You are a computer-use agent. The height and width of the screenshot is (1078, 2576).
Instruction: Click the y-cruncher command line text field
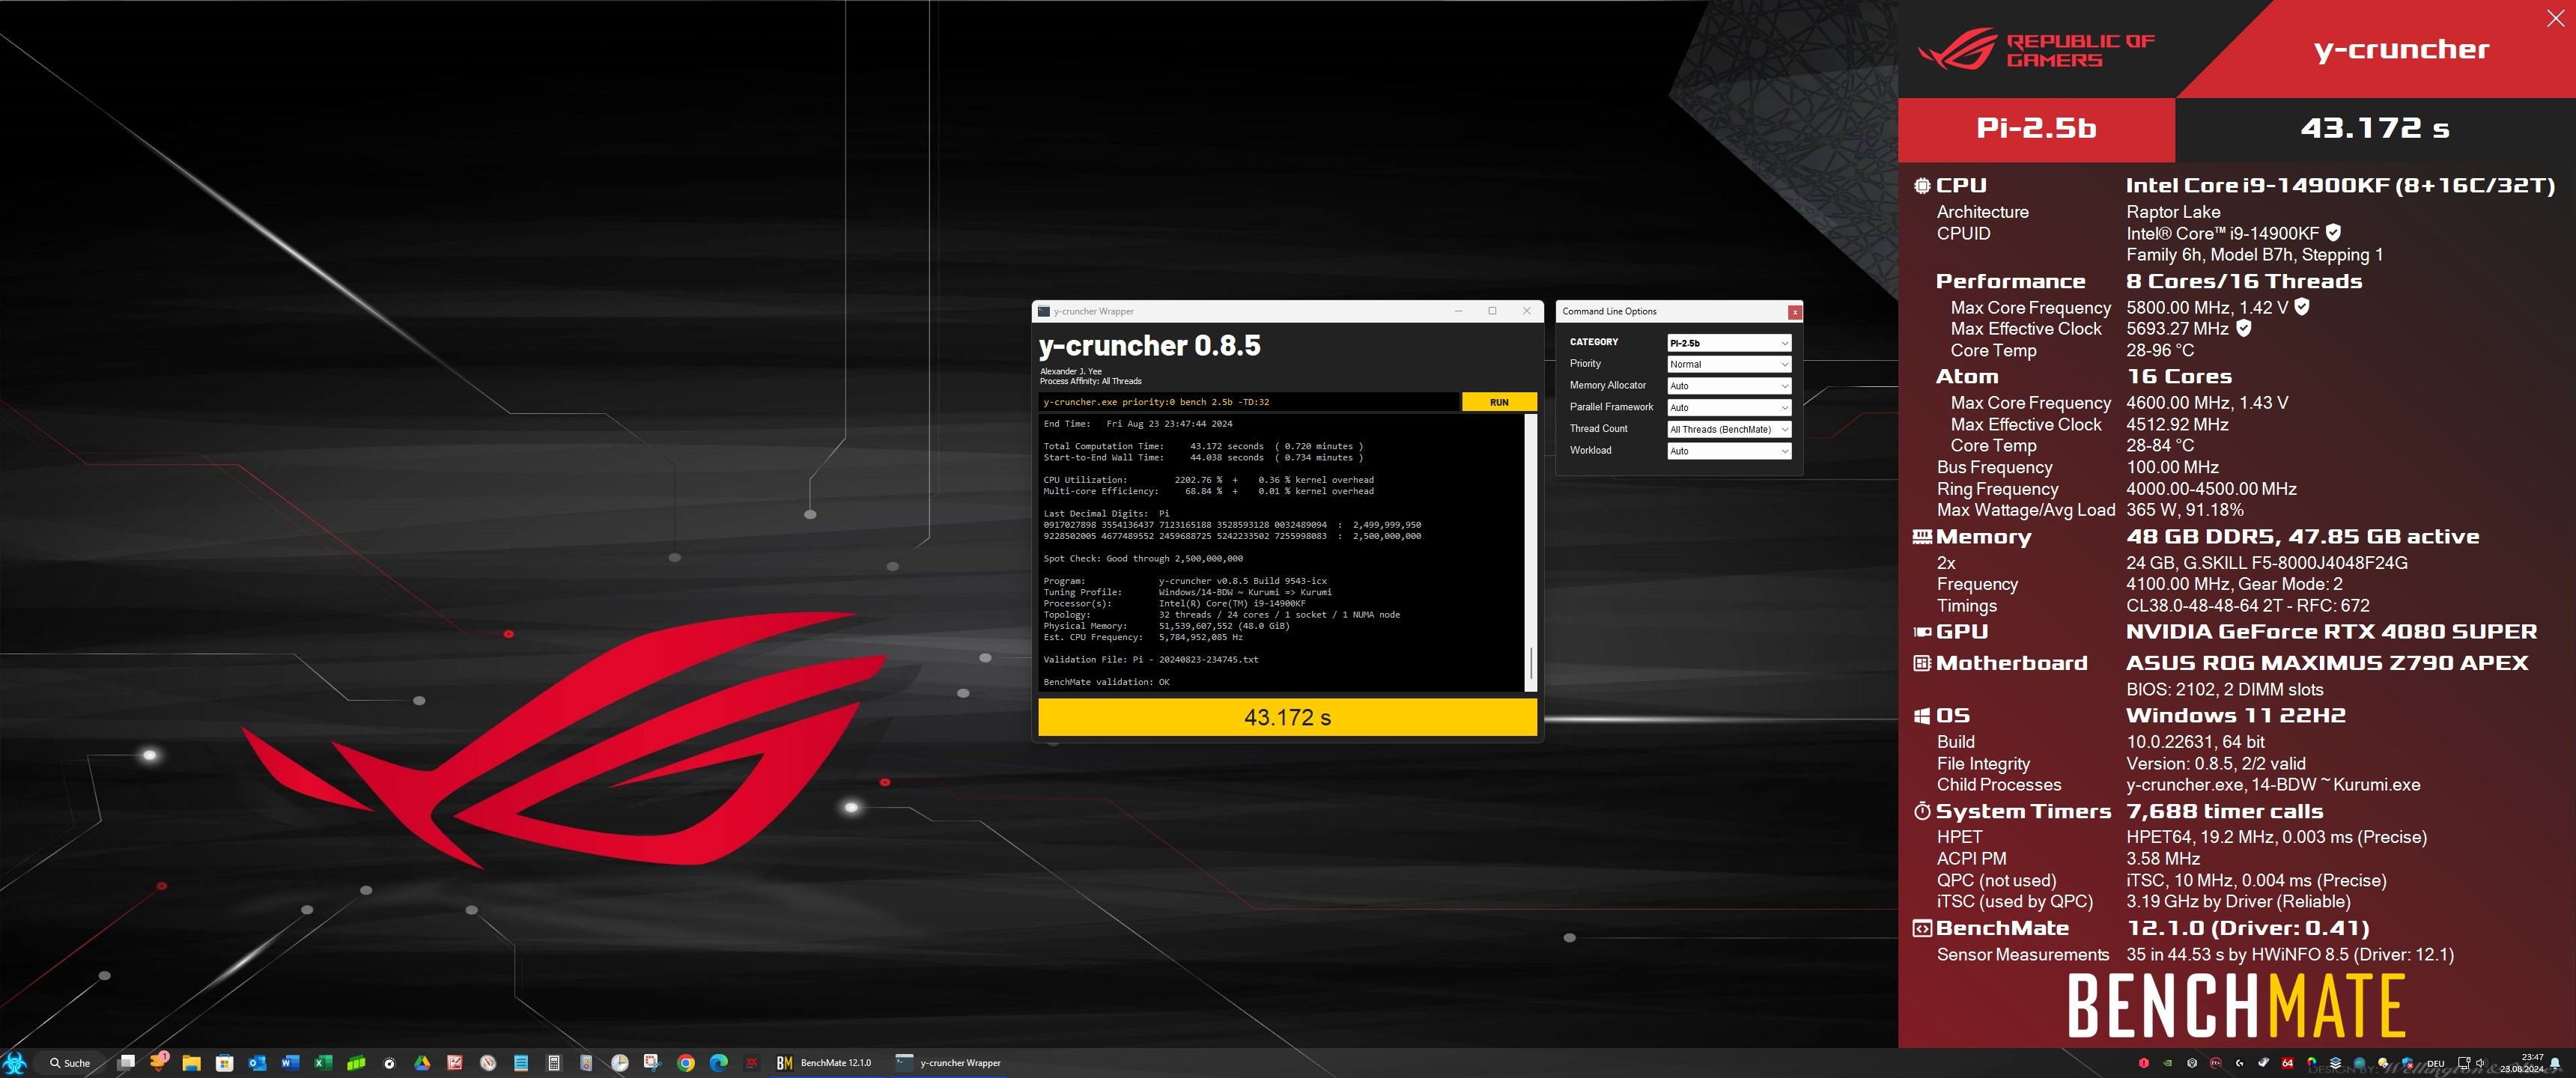coord(1248,402)
